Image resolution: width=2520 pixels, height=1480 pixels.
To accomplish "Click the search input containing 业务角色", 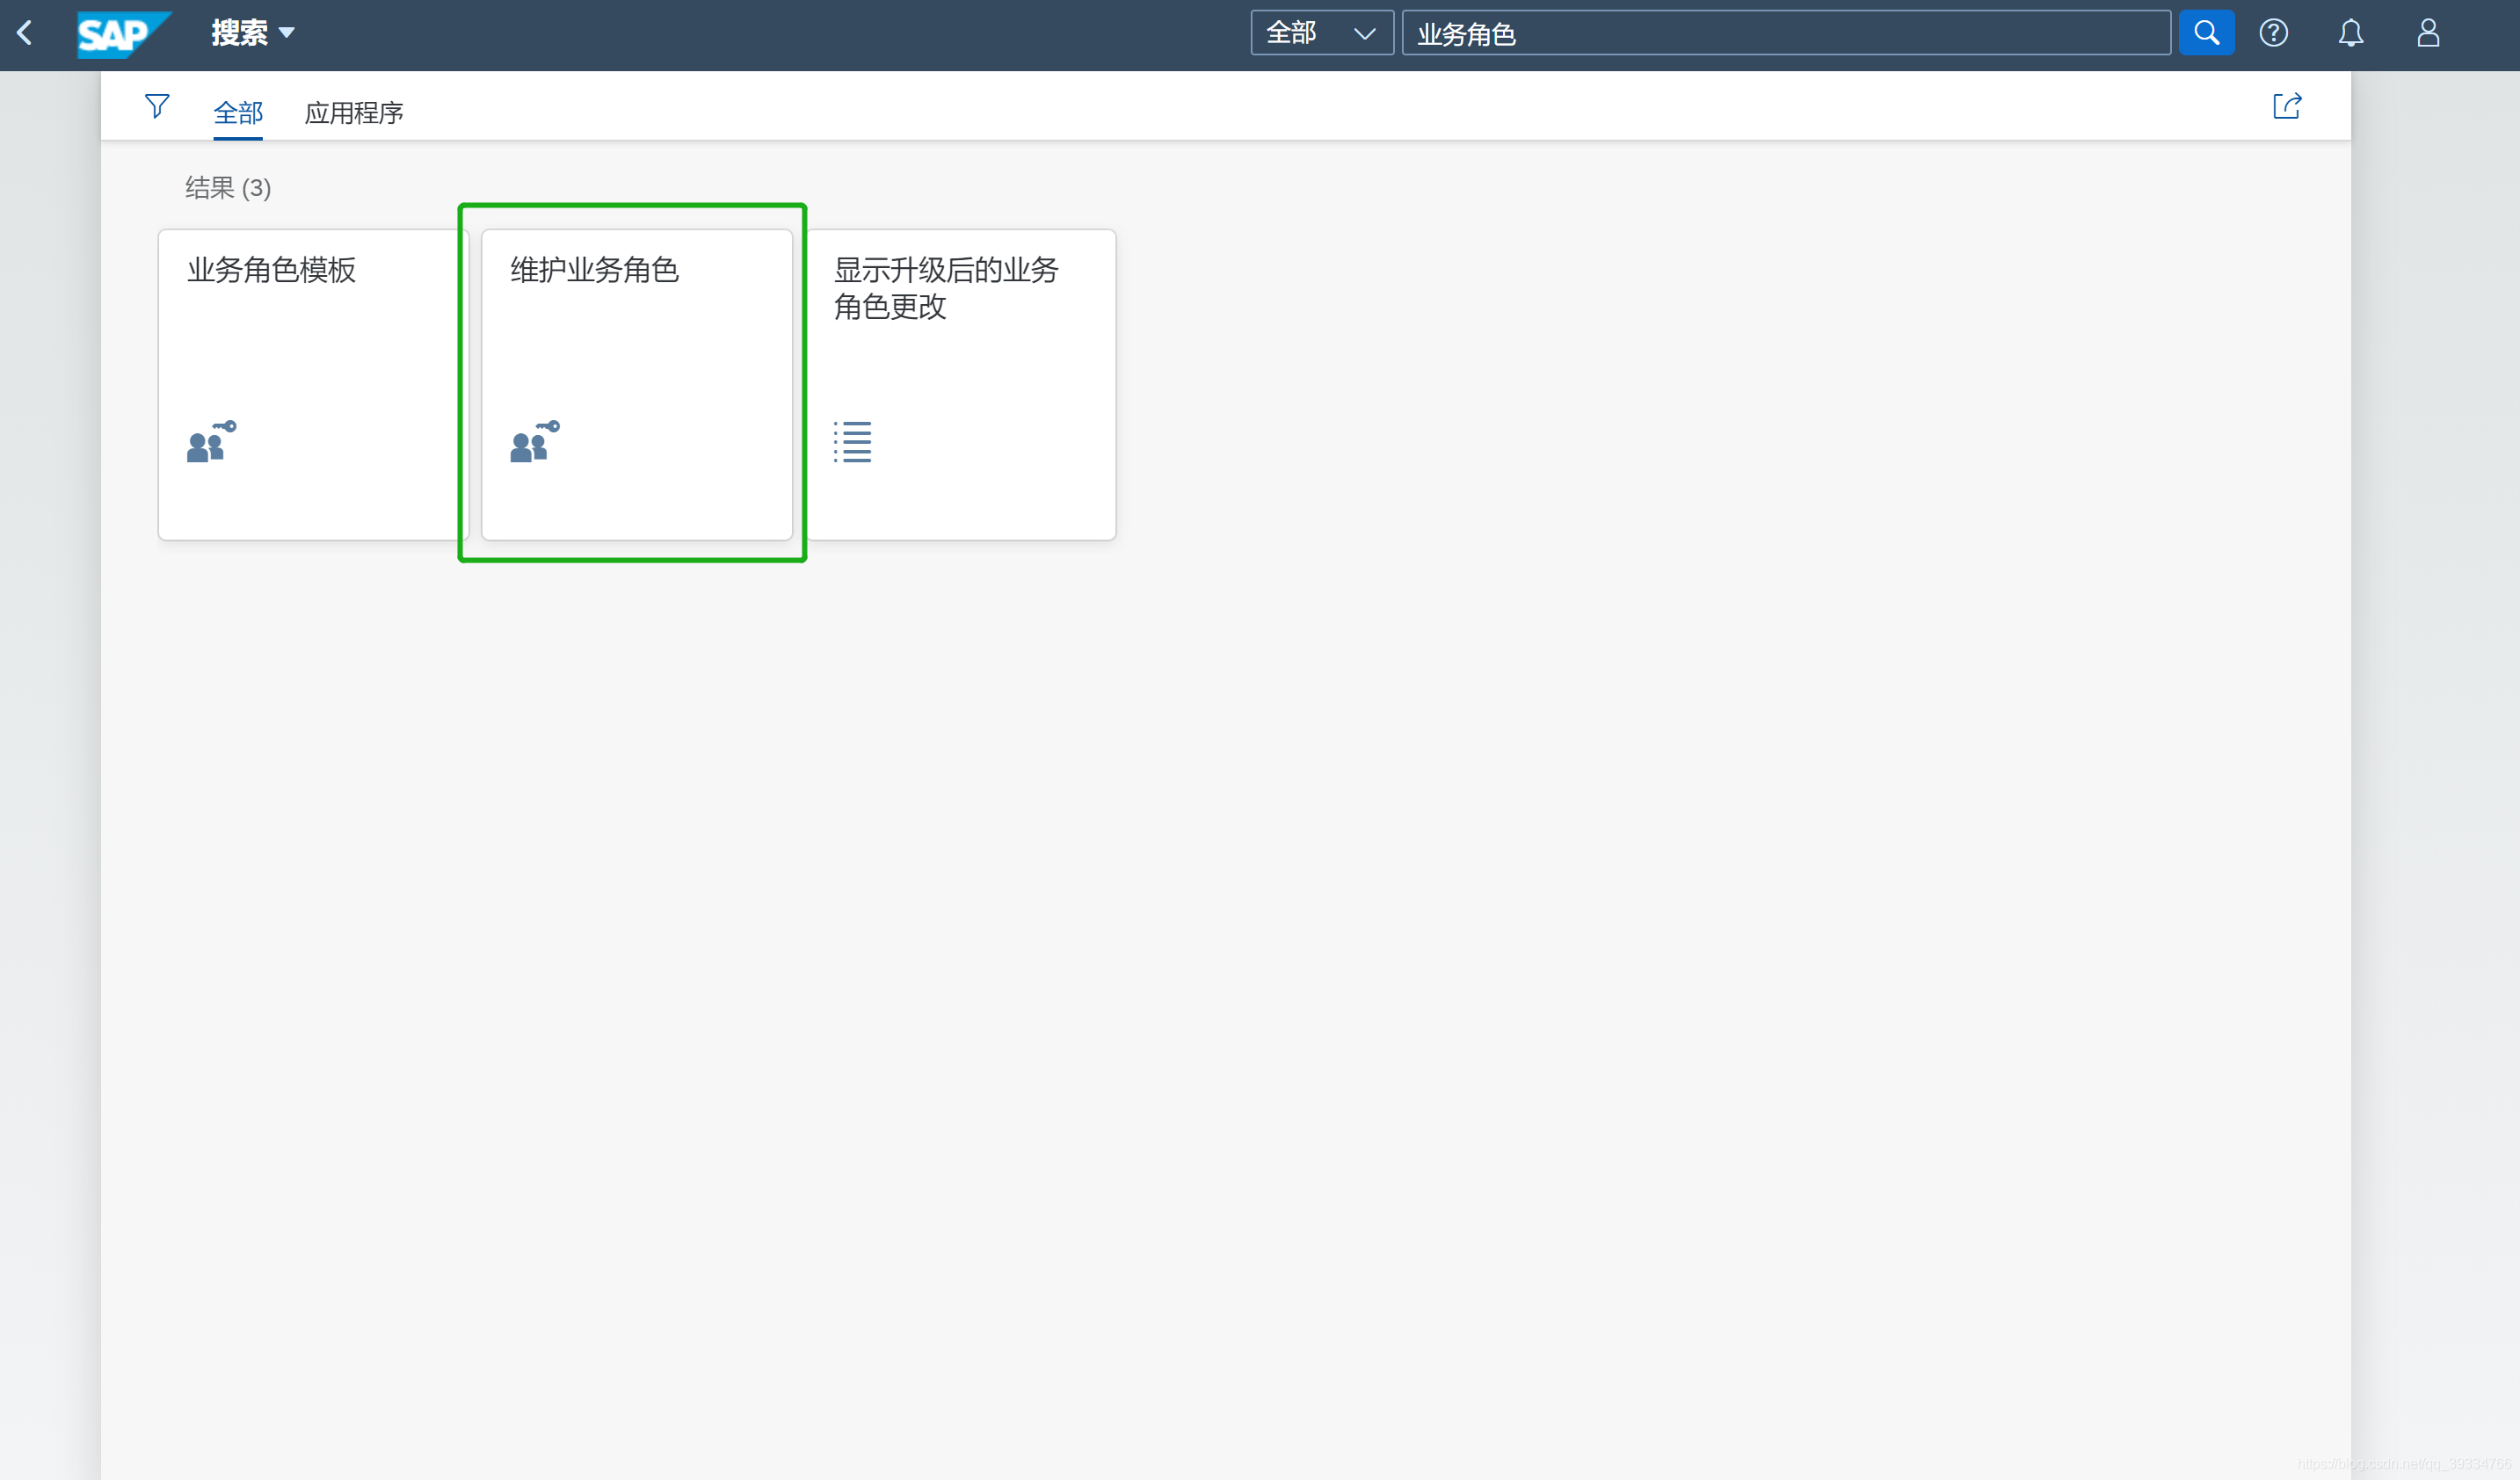I will (1785, 33).
